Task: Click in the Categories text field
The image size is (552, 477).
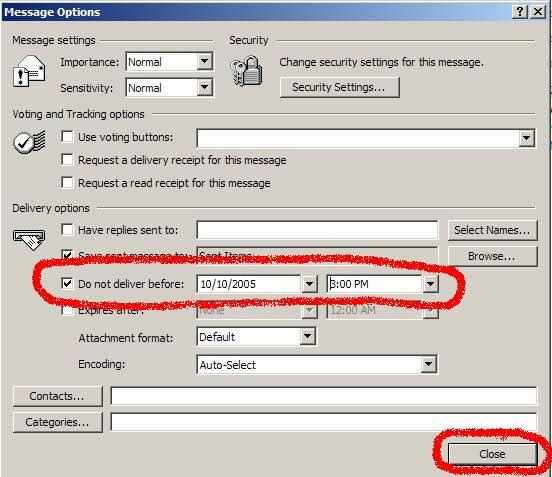Action: point(324,422)
